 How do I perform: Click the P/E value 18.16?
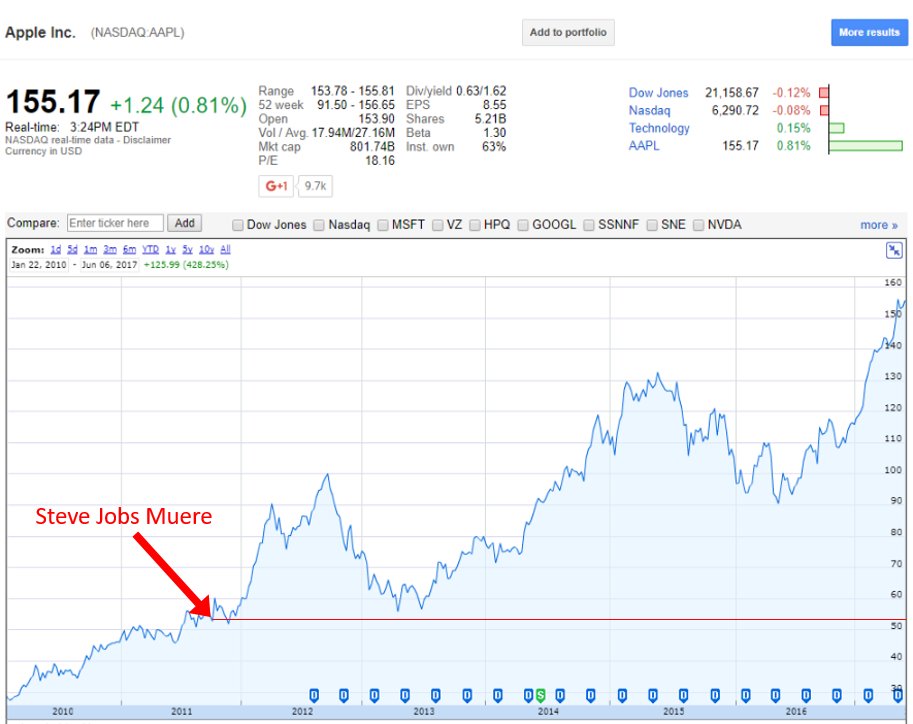tap(380, 161)
